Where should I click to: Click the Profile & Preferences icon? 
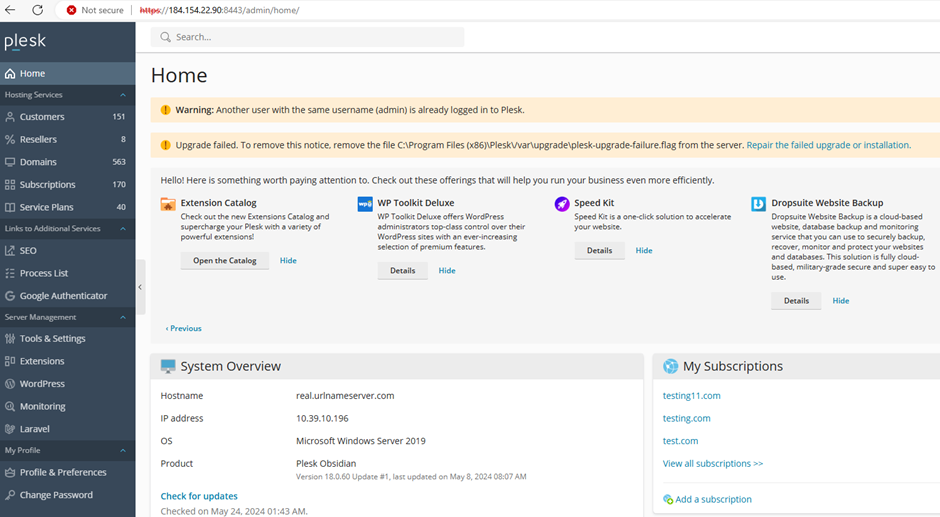click(x=10, y=473)
